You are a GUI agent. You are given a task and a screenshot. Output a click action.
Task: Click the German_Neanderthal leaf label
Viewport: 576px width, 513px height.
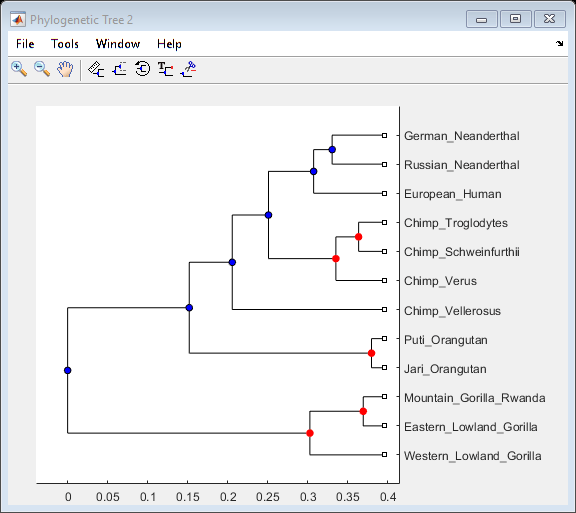(x=462, y=136)
